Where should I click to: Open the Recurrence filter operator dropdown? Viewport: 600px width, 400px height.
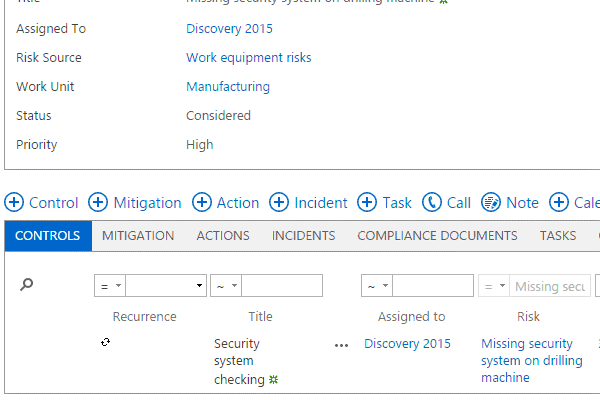pos(110,286)
